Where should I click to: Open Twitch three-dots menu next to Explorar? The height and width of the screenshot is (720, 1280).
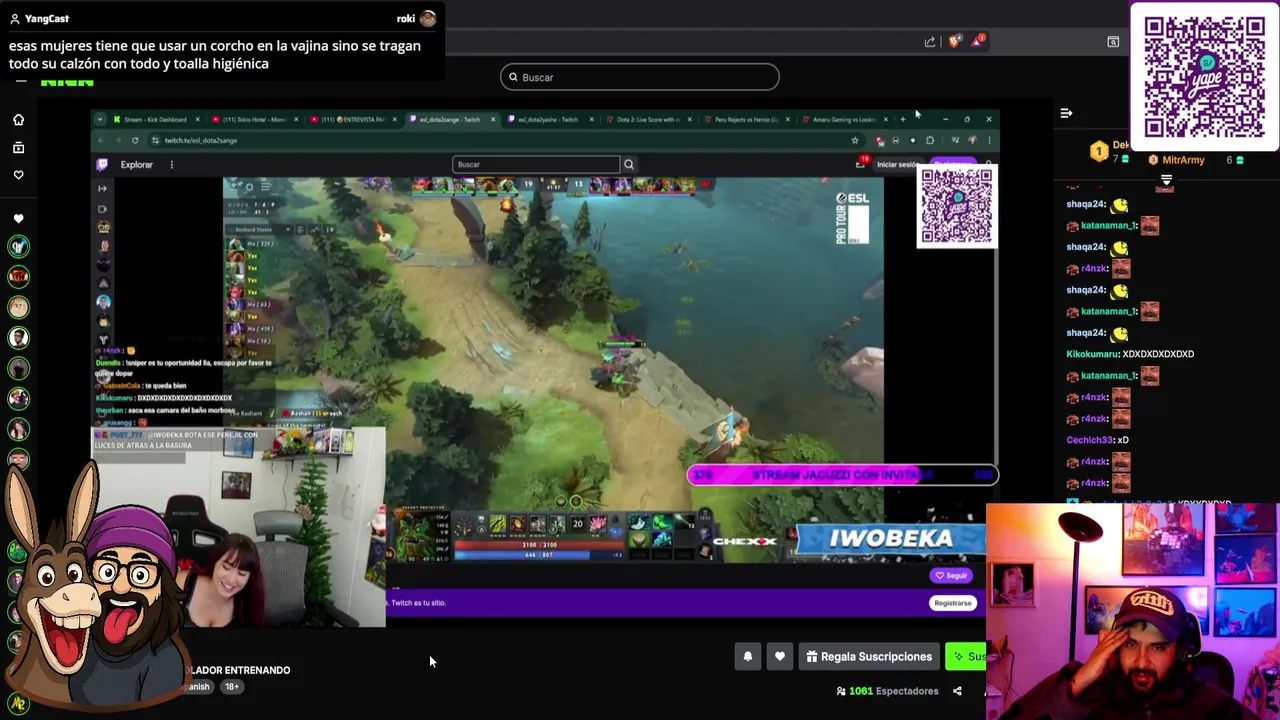tap(171, 165)
